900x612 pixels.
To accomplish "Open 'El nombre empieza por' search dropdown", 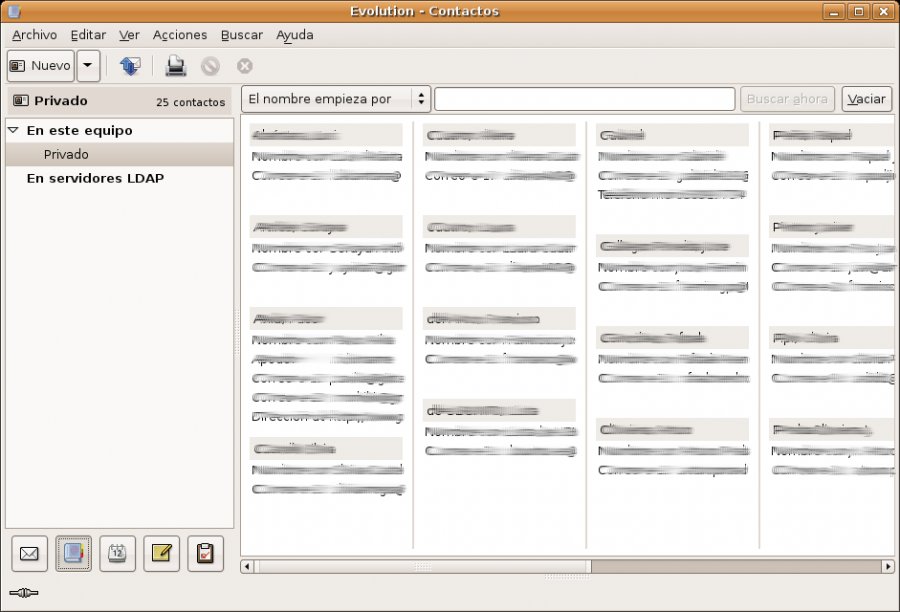I will (336, 99).
